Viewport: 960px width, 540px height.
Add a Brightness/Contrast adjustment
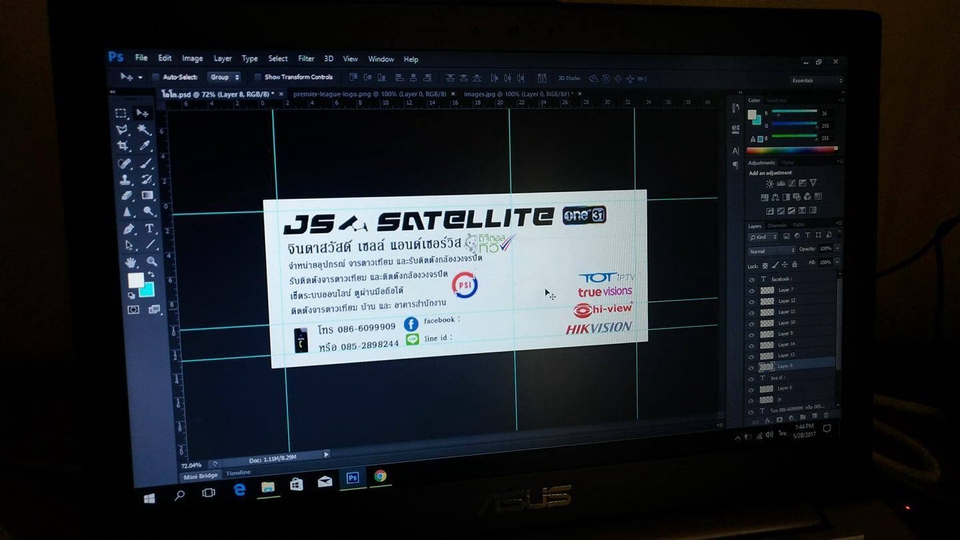pyautogui.click(x=770, y=184)
